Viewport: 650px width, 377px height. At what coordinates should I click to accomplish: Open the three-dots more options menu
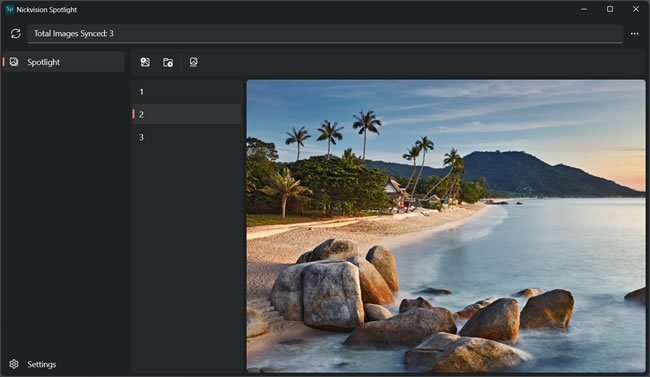[634, 34]
